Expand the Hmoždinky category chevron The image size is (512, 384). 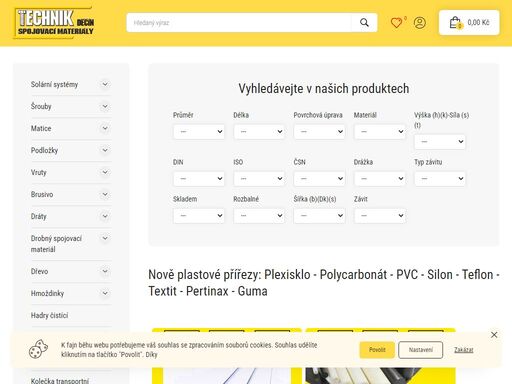[105, 293]
